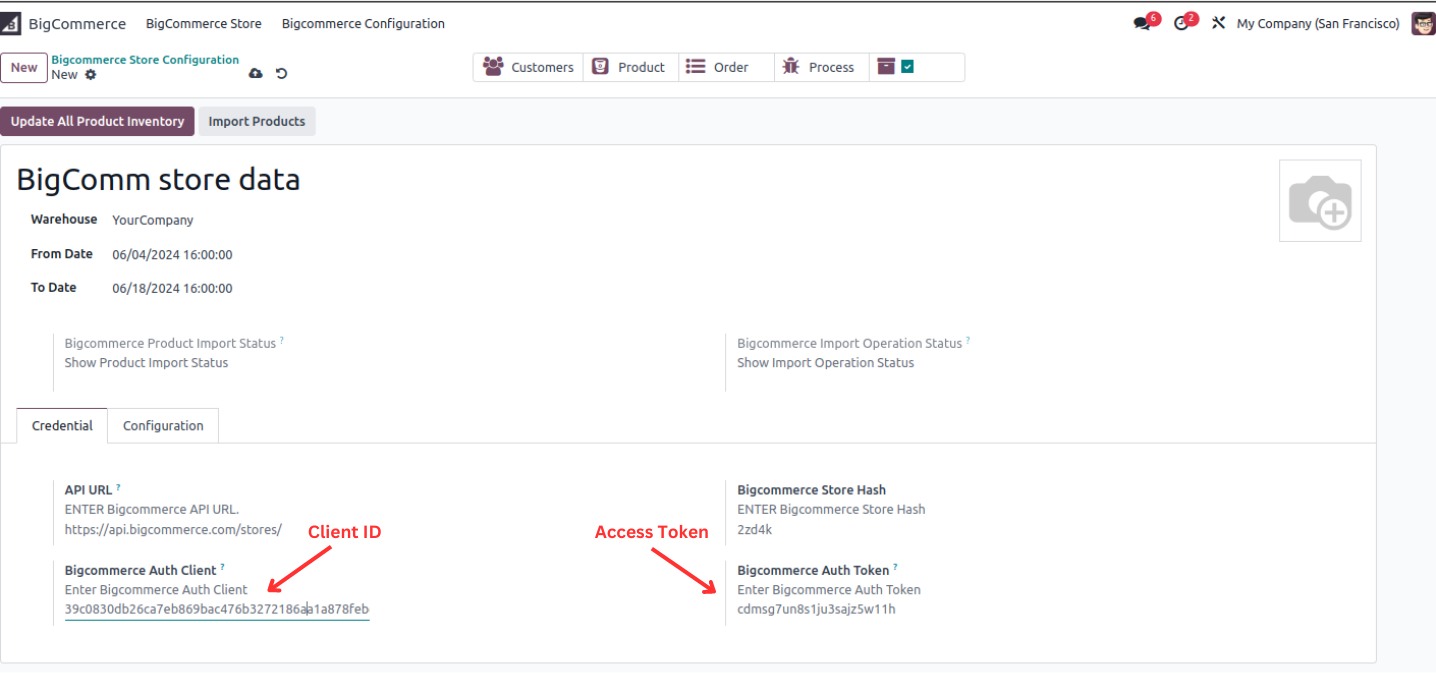The image size is (1436, 673).
Task: Click help mark beside Bigcommerce Auth Token label
Action: [x=895, y=567]
